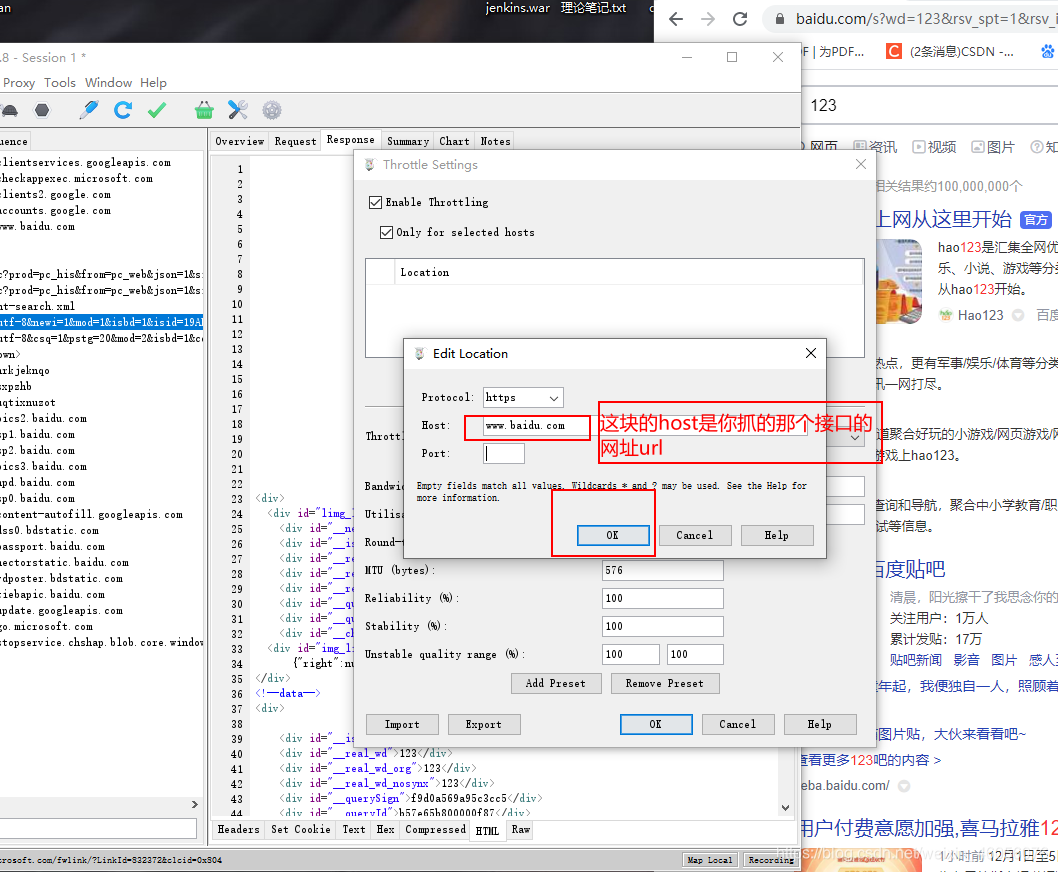Open the Window menu

(x=108, y=82)
